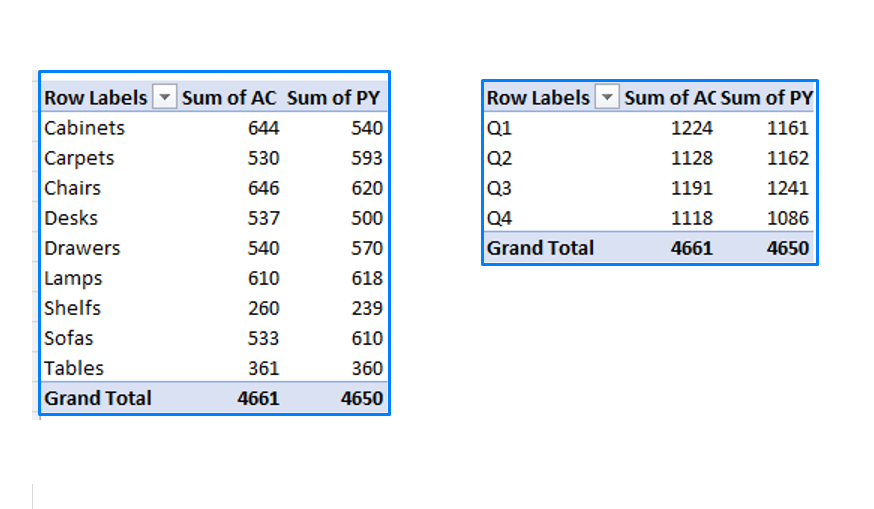Click Q2 AC value 1128

(x=692, y=158)
